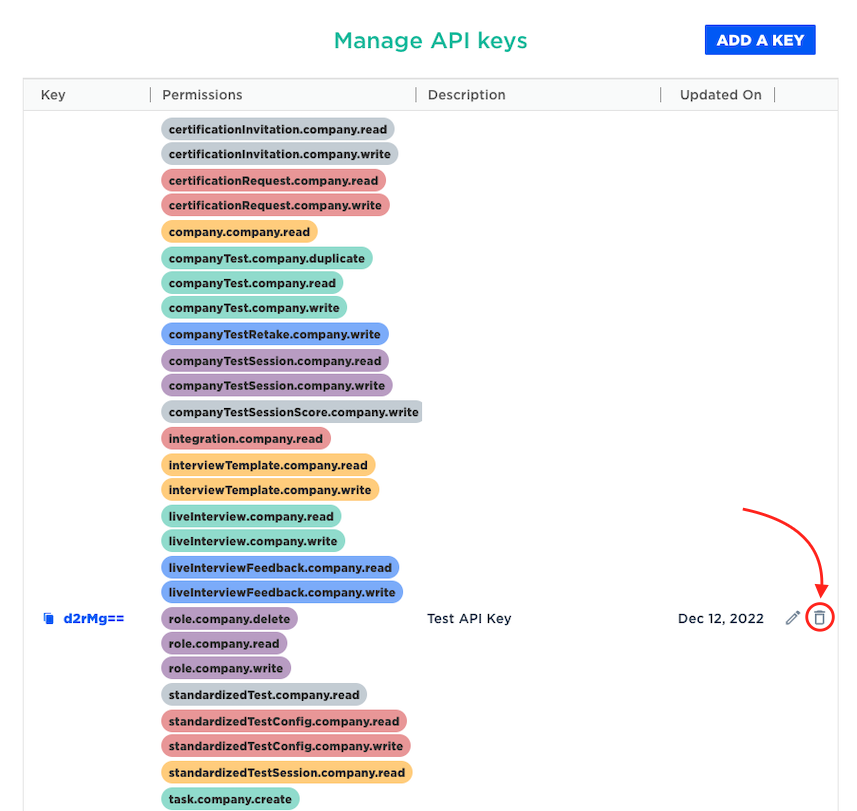857x811 pixels.
Task: Open the d2rMg== key link
Action: (x=94, y=619)
